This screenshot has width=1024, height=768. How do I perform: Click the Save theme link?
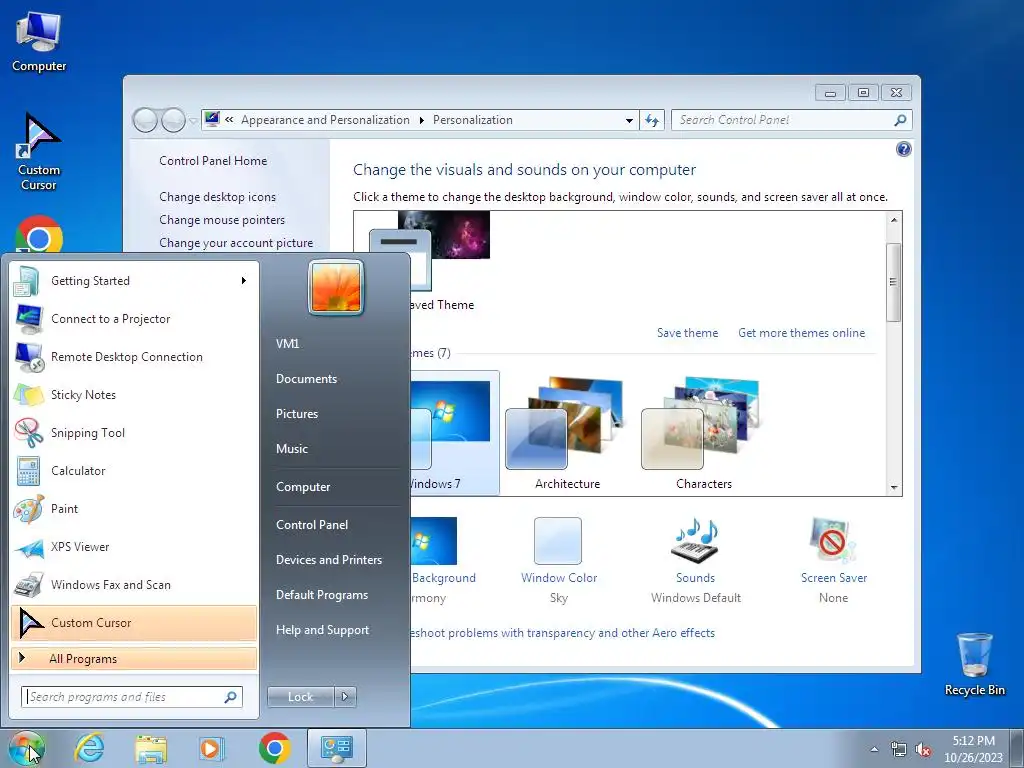point(687,333)
